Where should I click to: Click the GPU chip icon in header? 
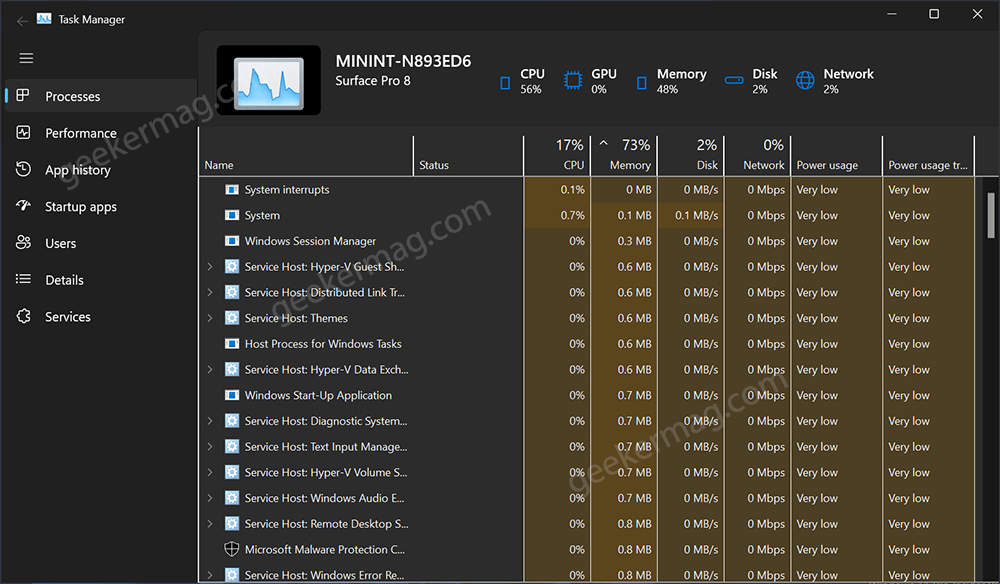[573, 80]
